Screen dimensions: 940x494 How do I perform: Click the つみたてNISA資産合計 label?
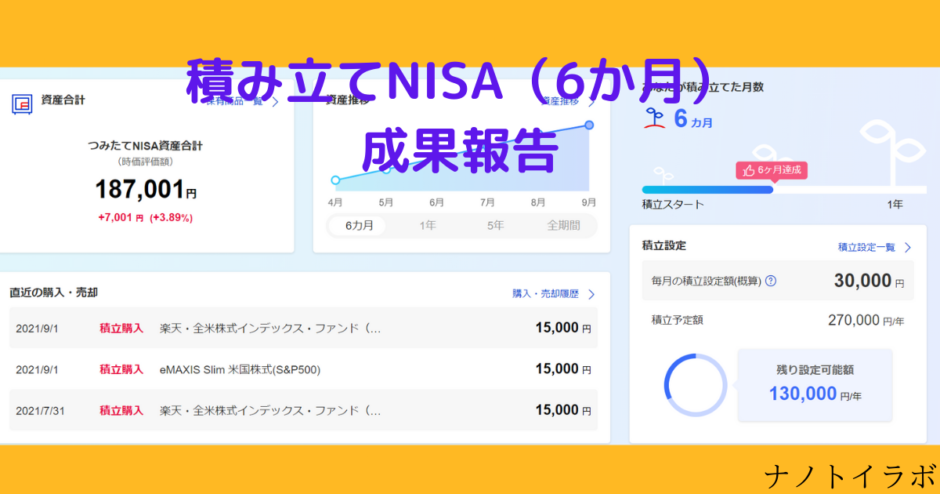pos(146,146)
